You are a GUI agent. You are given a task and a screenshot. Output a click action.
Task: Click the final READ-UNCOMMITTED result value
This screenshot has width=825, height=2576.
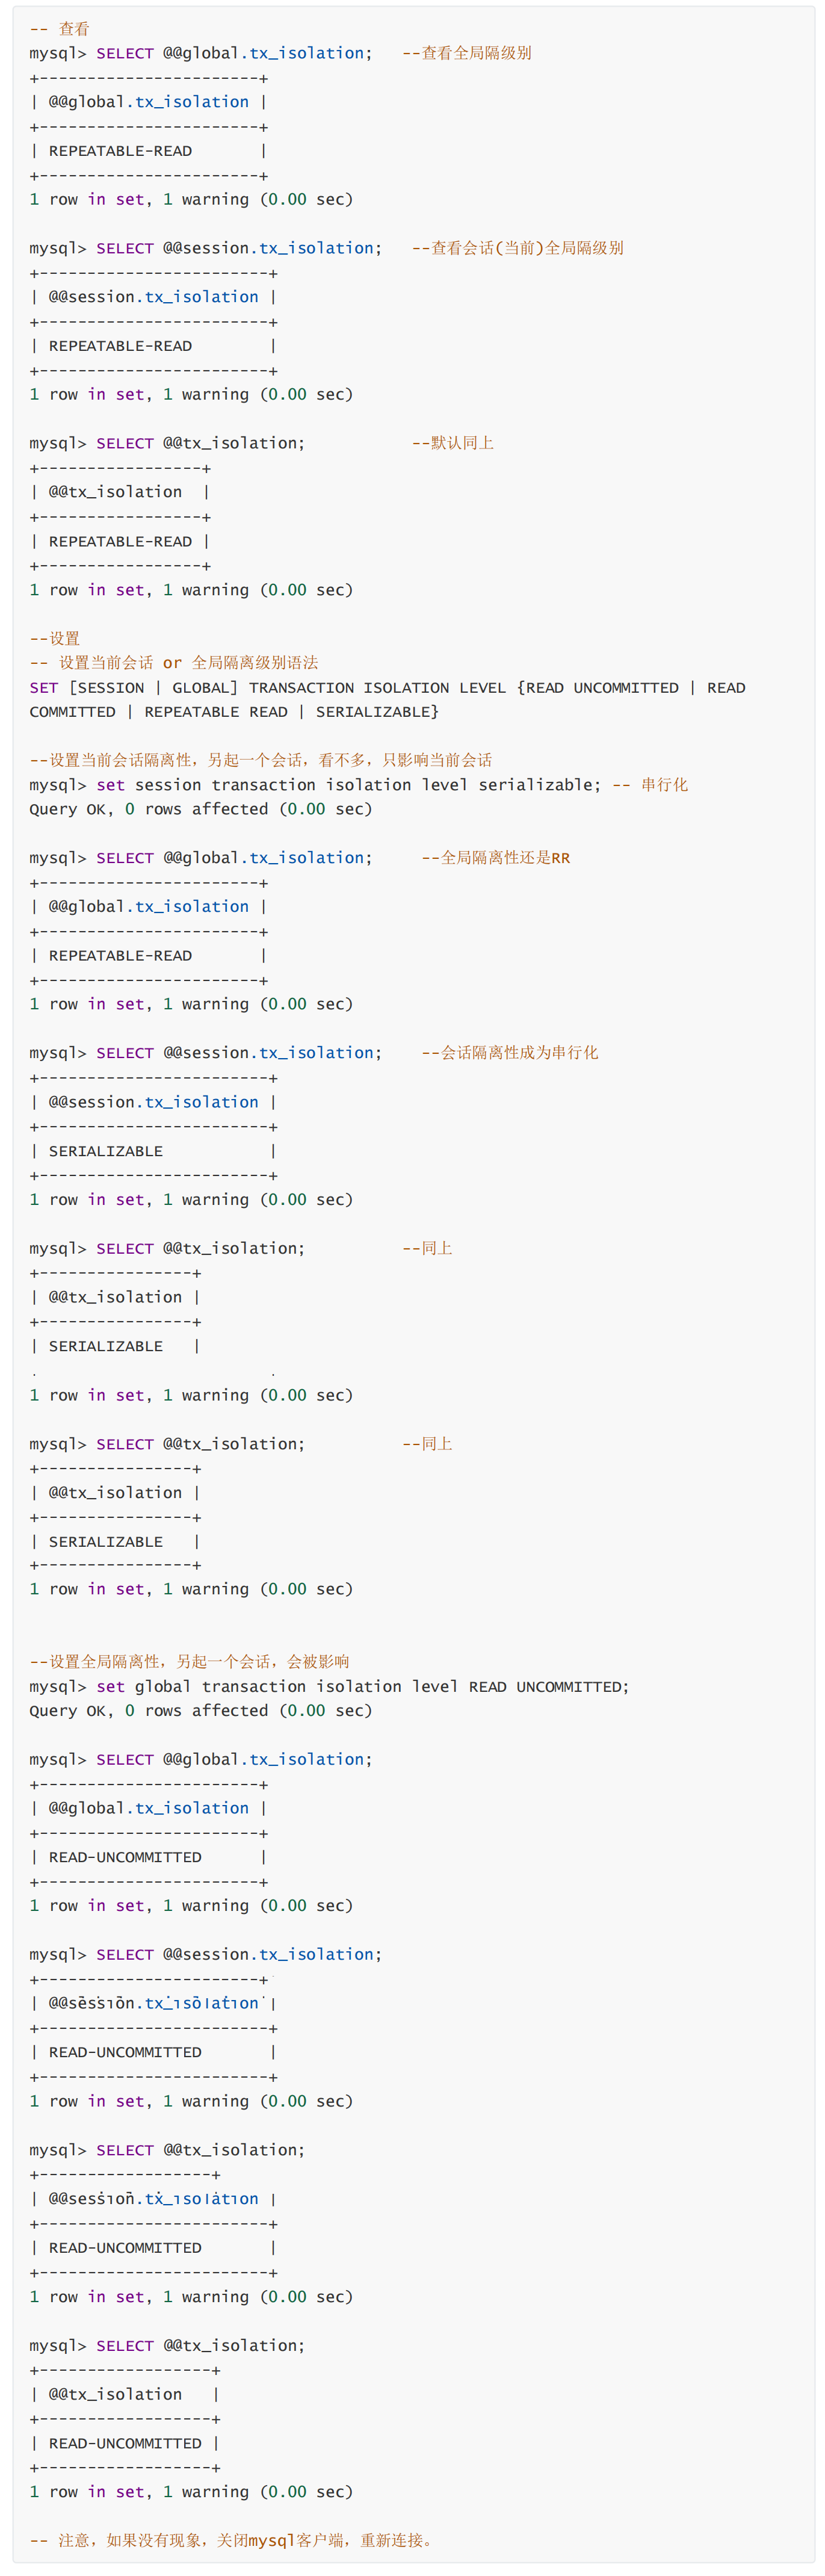point(125,2443)
